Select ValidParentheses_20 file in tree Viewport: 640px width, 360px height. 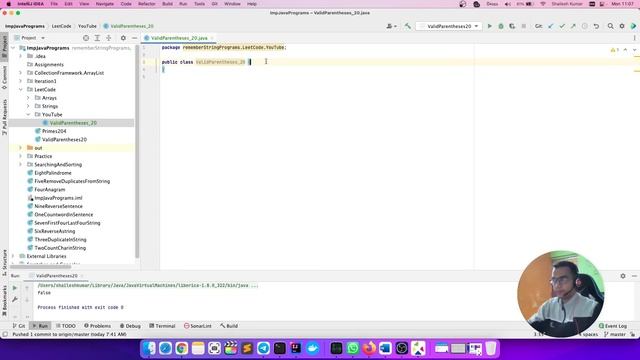coord(73,123)
